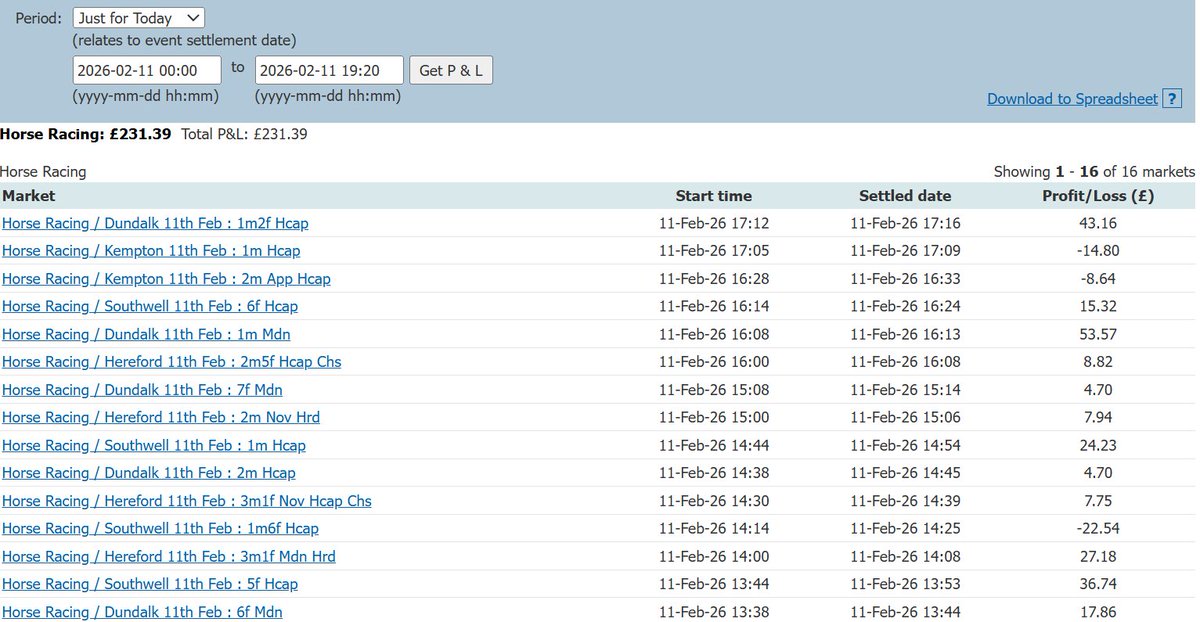Open the Dundalk 1m Mdn market
Screen dimensions: 1200x622
[146, 334]
